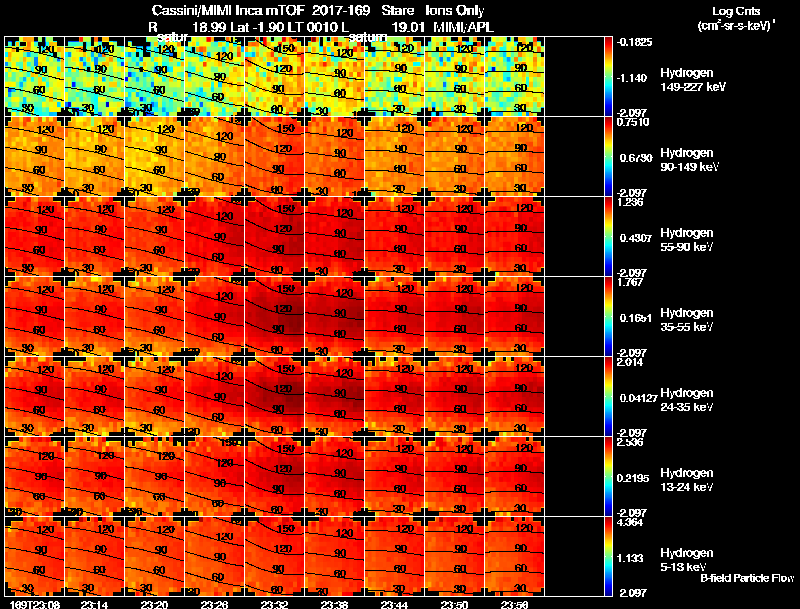Select the Hydrogen 5-13 keV label
800x609 pixels.
686,560
